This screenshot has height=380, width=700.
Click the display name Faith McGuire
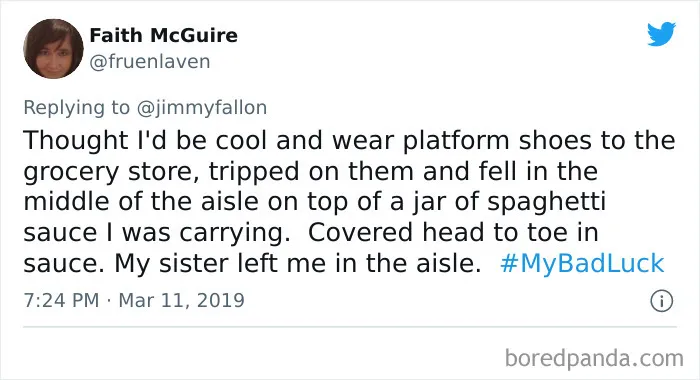click(163, 35)
